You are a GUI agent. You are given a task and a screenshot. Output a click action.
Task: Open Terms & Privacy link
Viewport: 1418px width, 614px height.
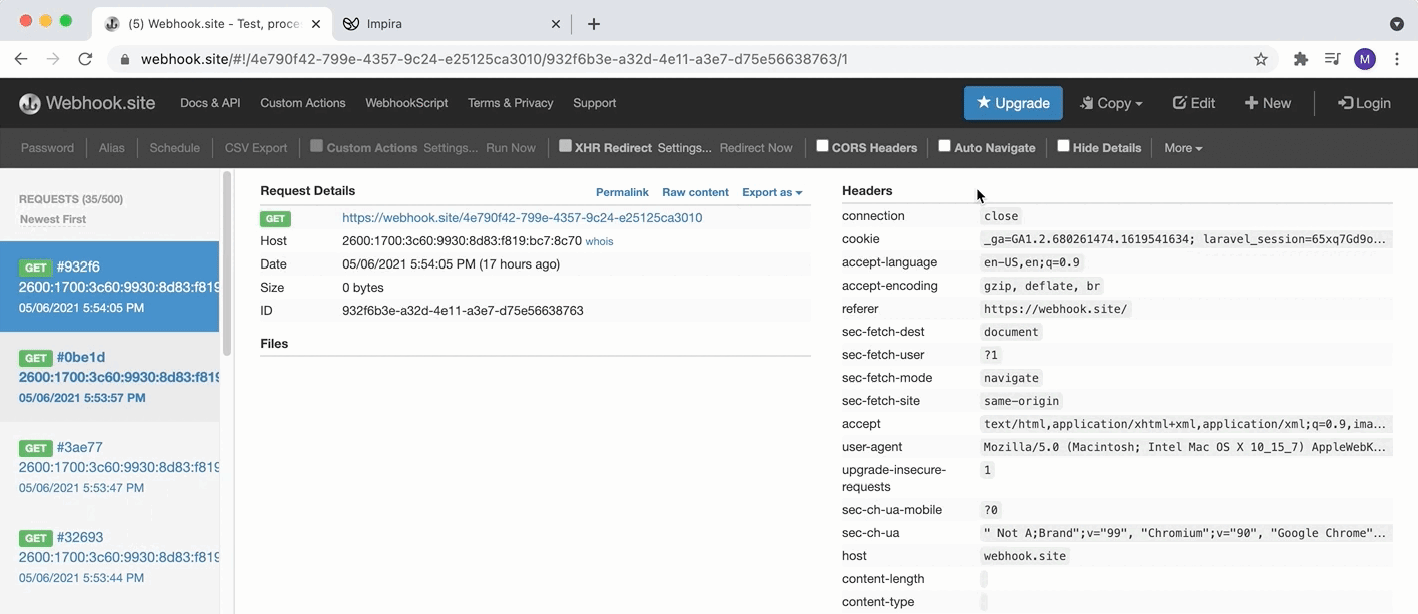click(511, 103)
